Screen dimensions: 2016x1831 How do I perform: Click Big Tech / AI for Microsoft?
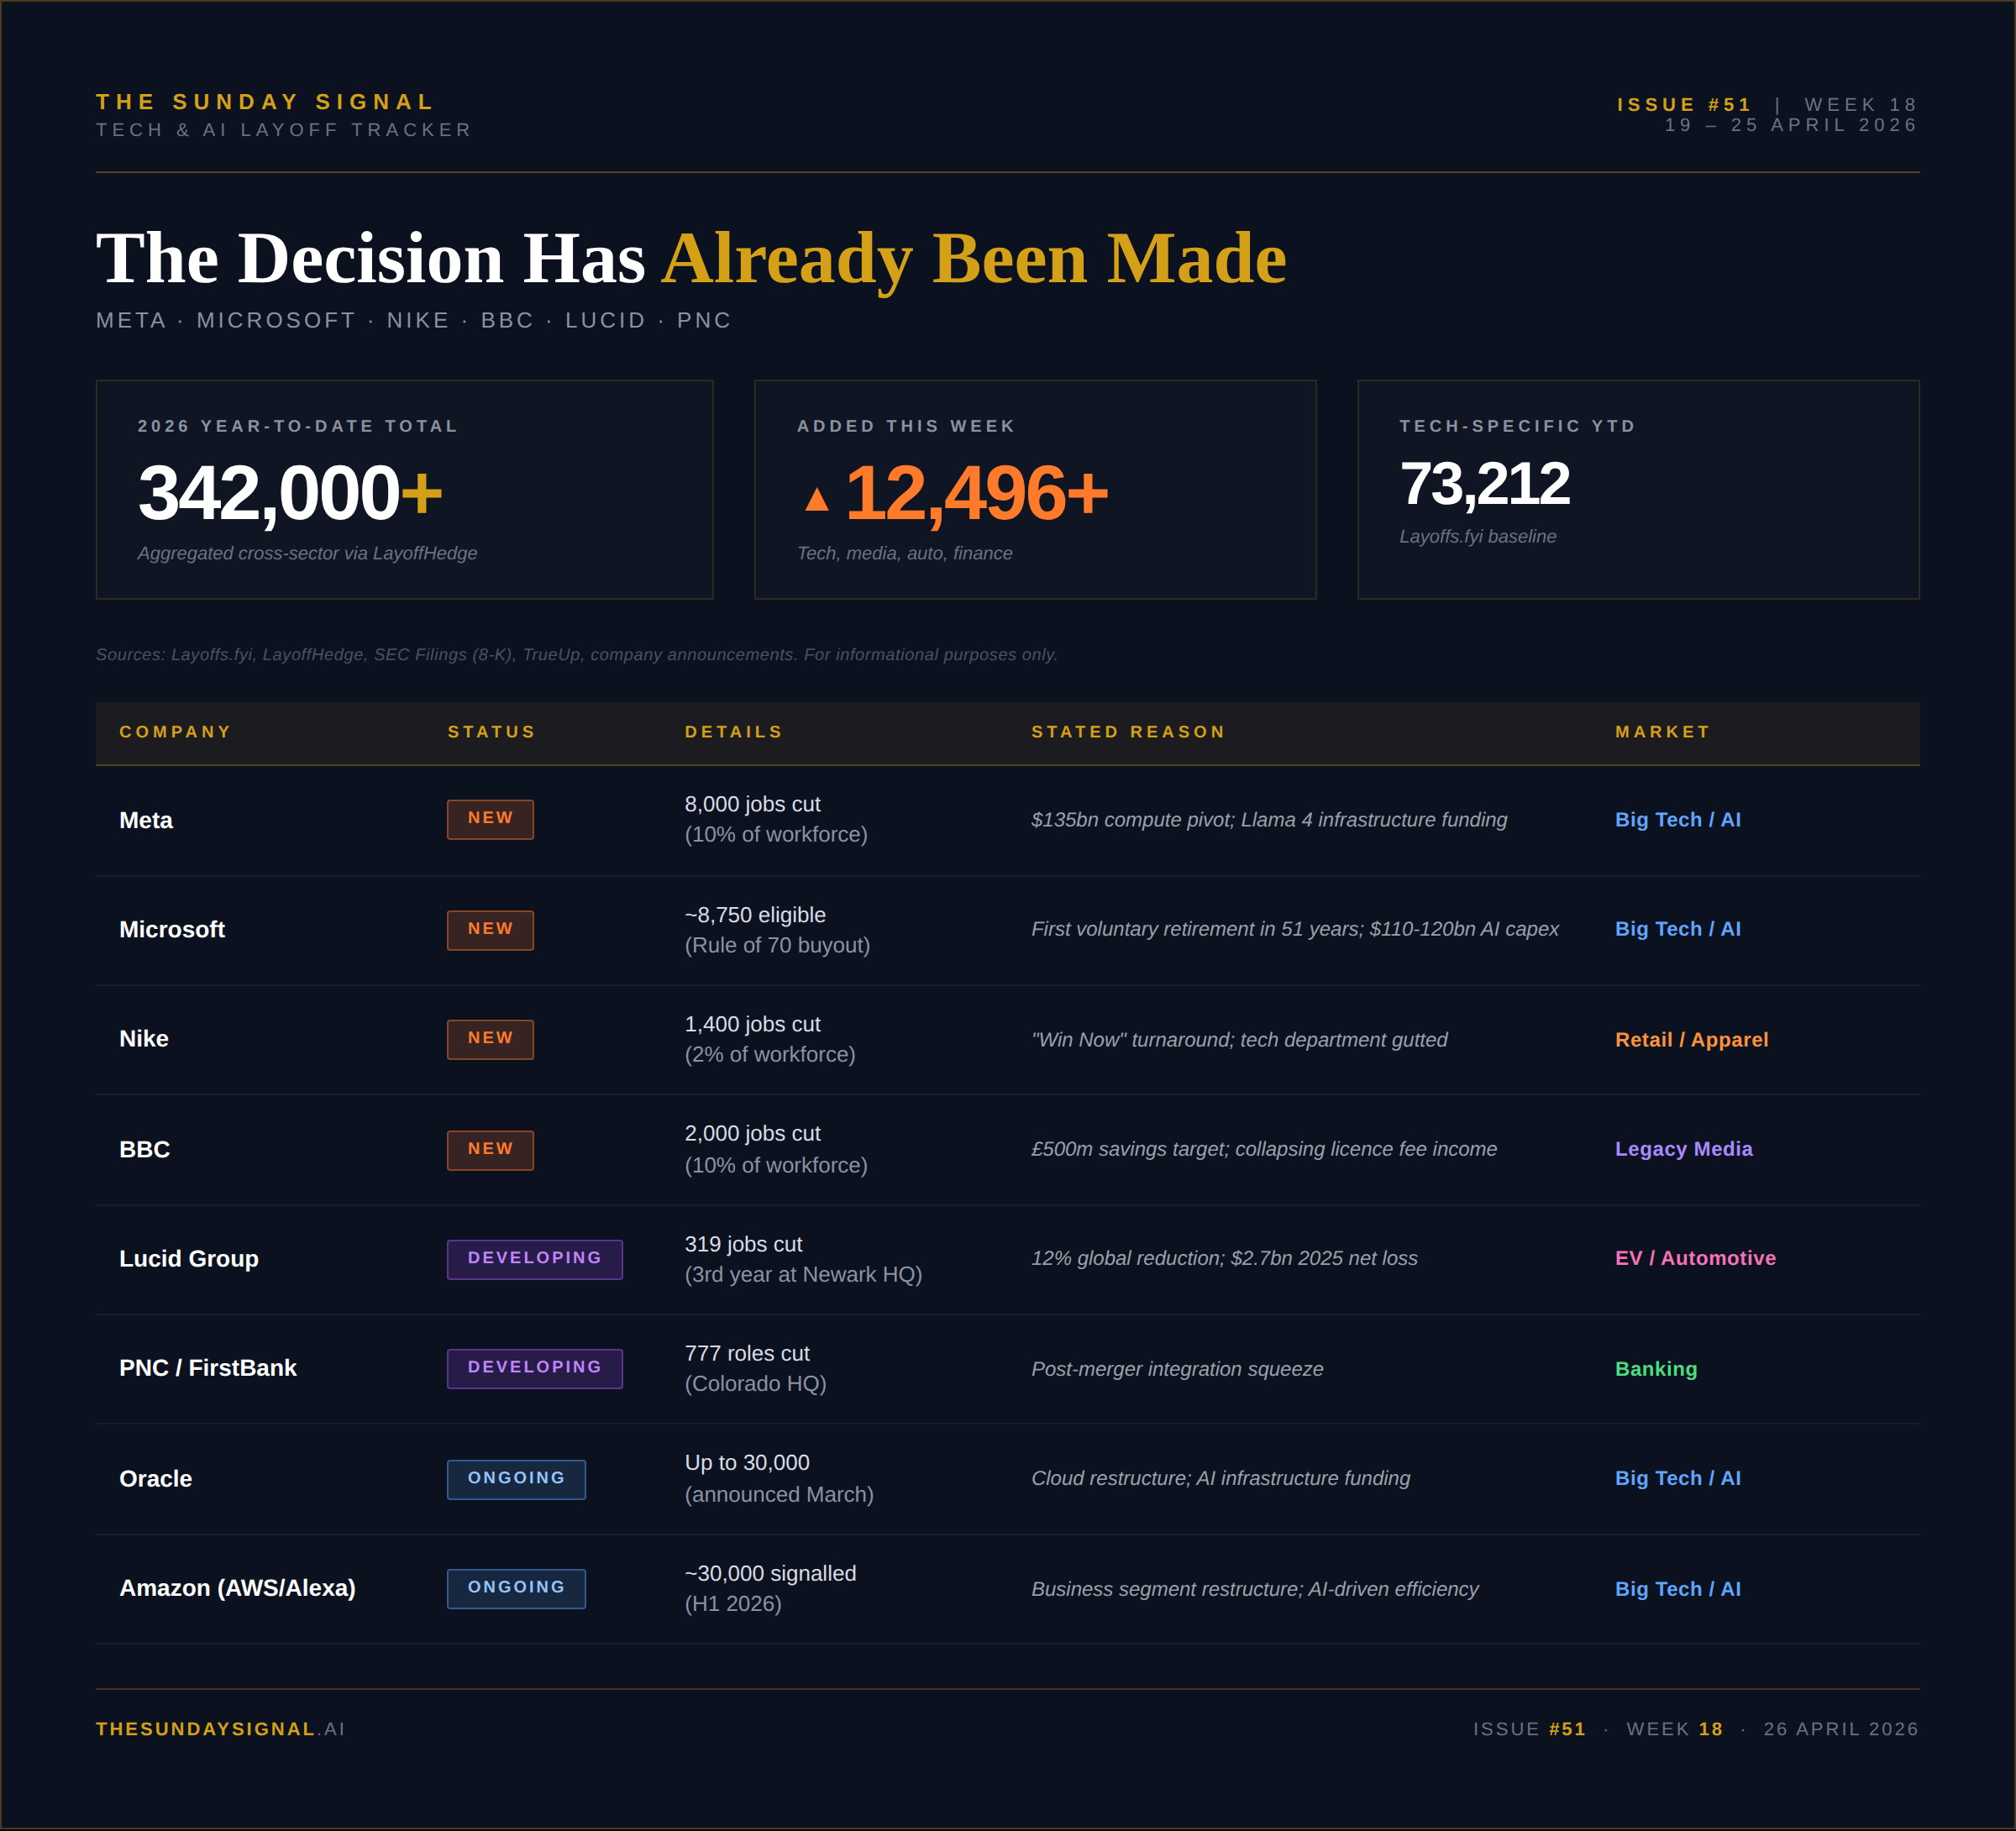tap(1677, 929)
